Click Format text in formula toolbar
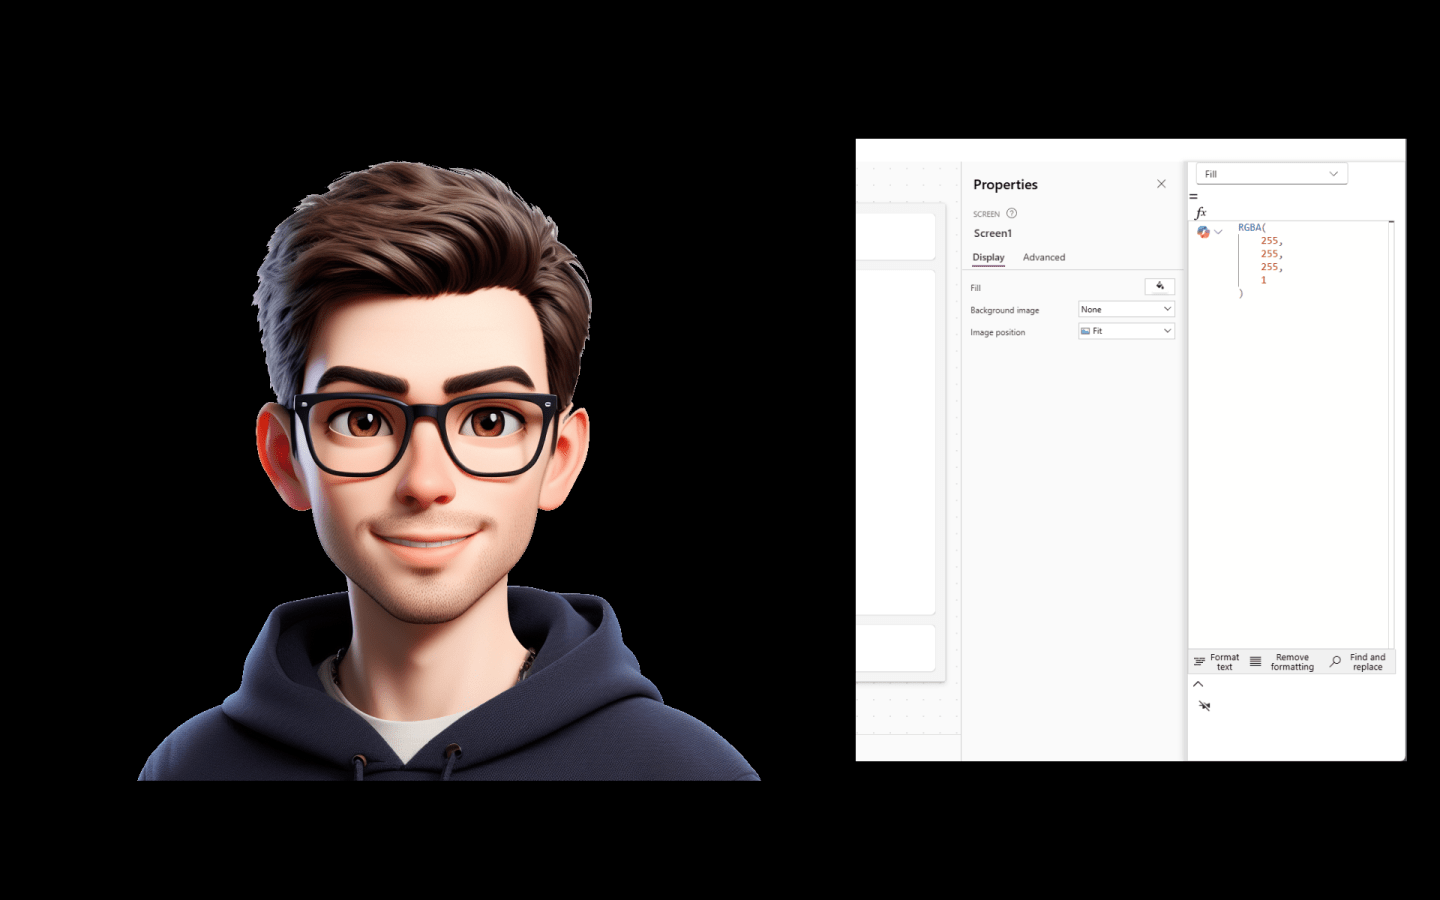This screenshot has height=900, width=1440. click(1216, 662)
